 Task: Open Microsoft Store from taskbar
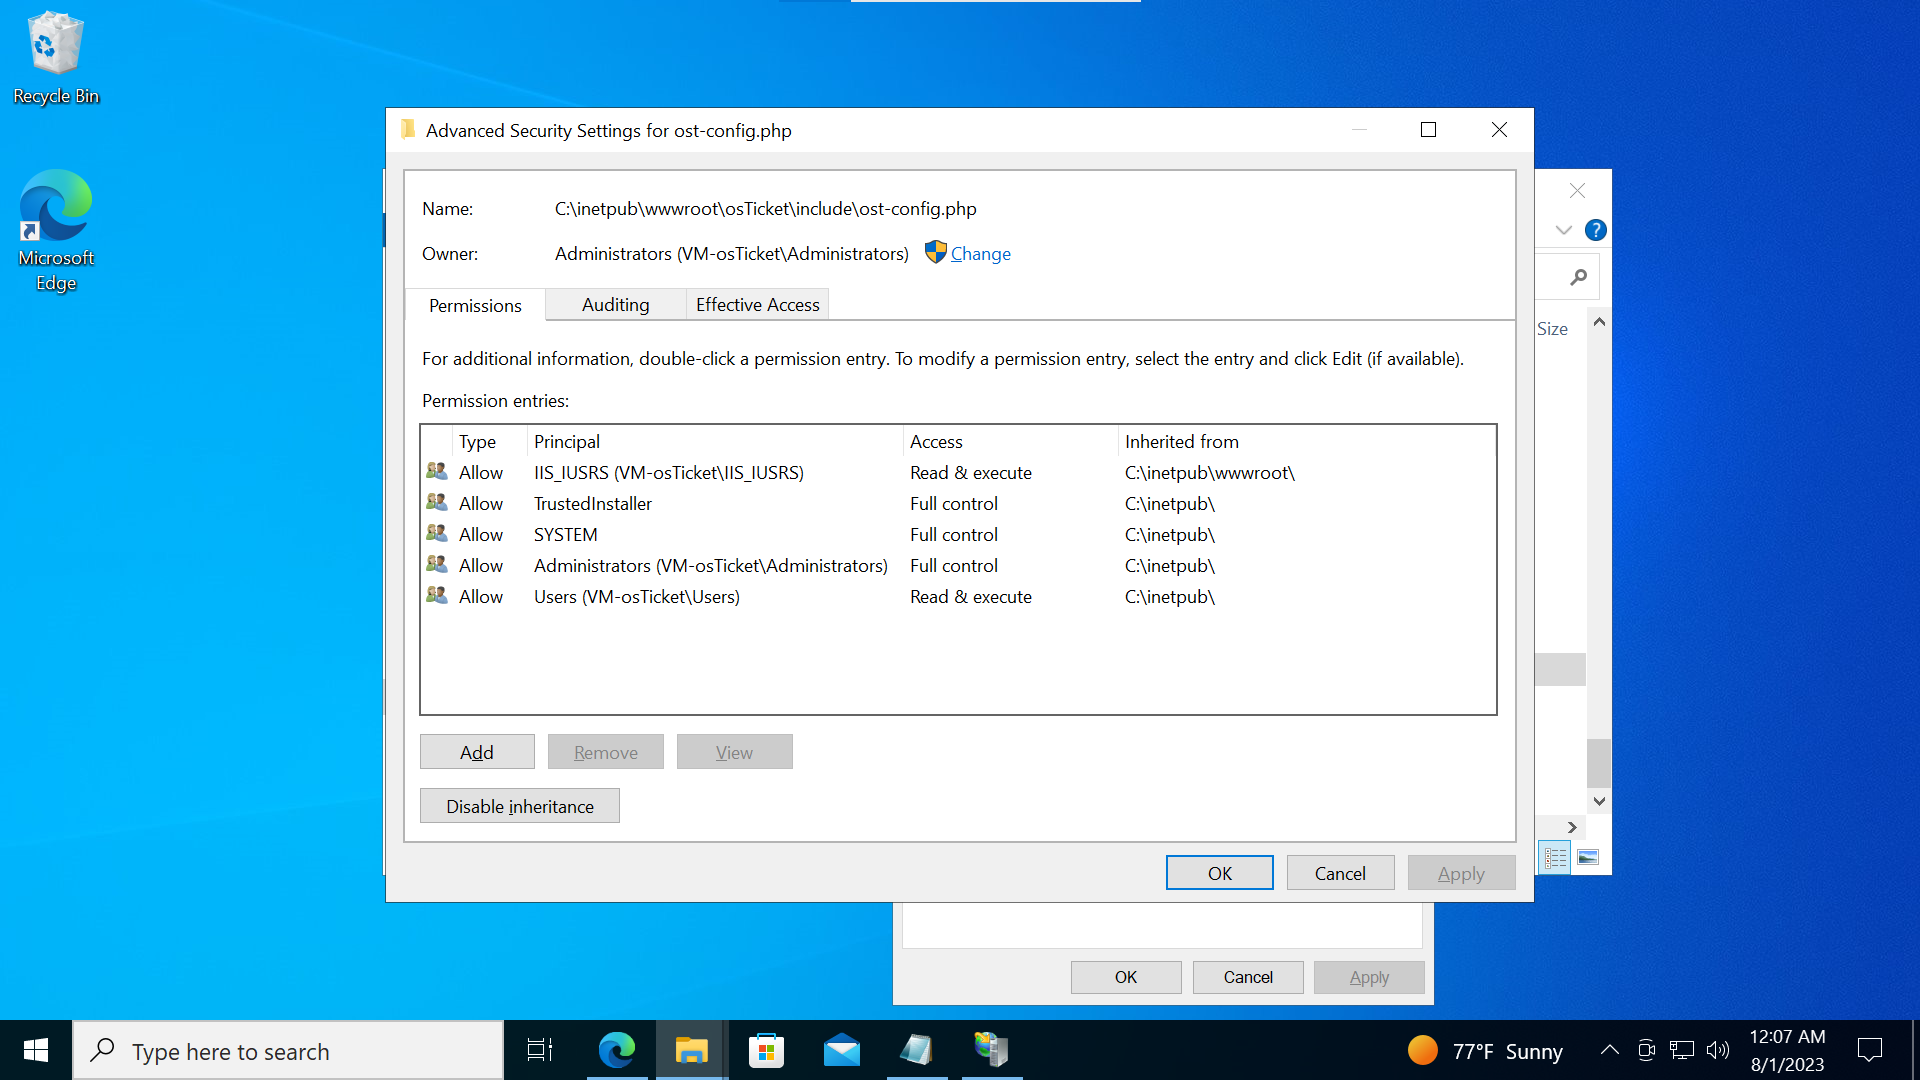[x=766, y=1050]
